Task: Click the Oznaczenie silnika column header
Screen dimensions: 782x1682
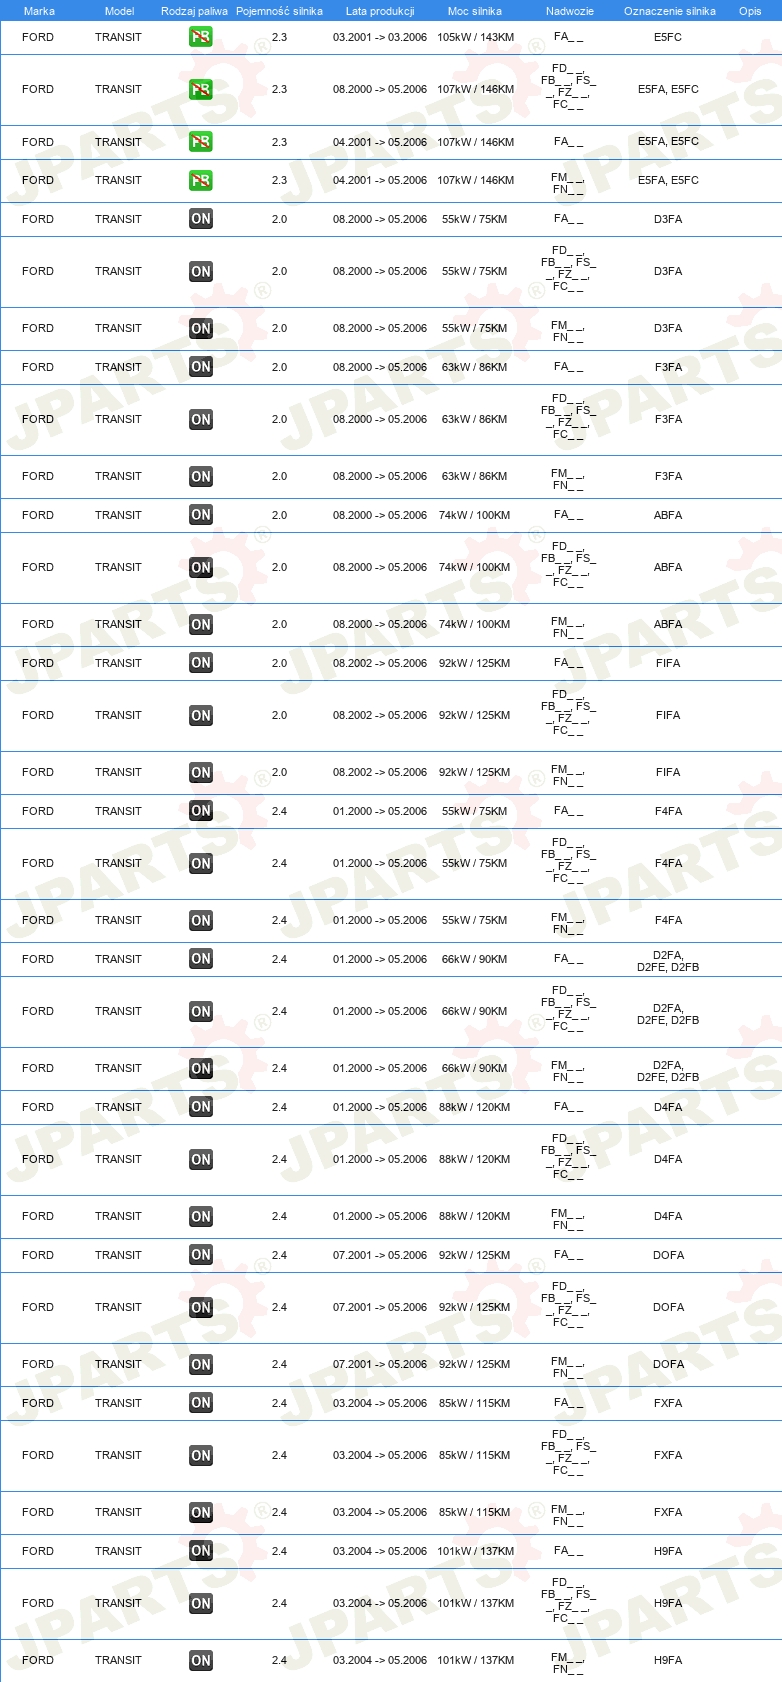Action: (670, 11)
